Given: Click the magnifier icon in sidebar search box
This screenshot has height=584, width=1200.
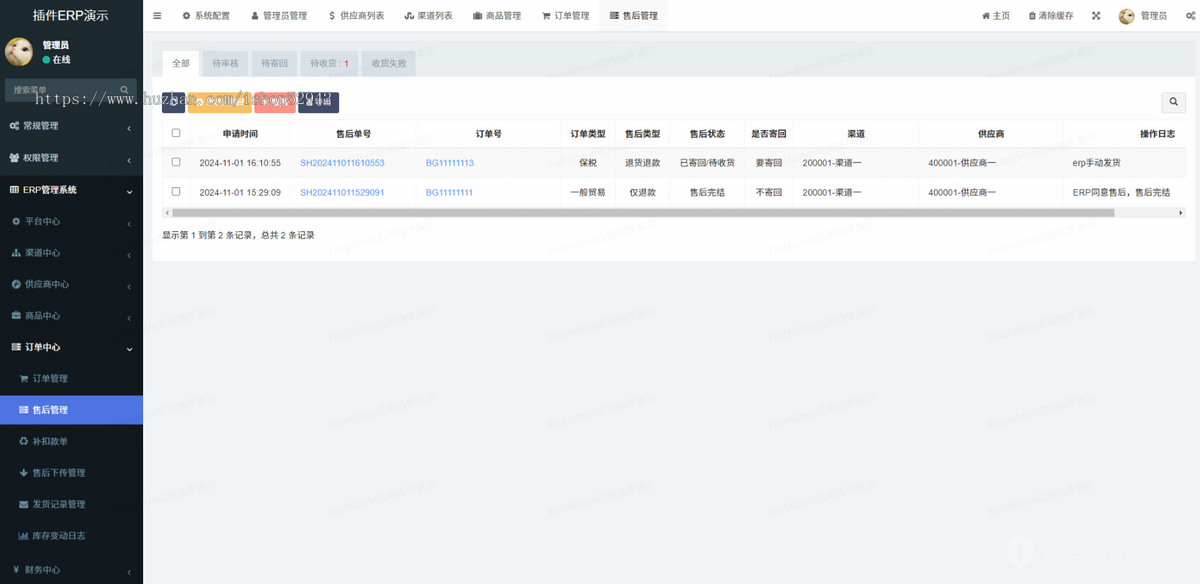Looking at the screenshot, I should coord(124,90).
